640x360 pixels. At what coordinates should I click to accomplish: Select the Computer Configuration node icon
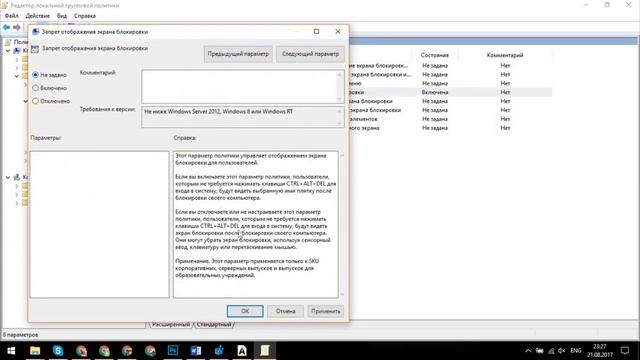17,51
